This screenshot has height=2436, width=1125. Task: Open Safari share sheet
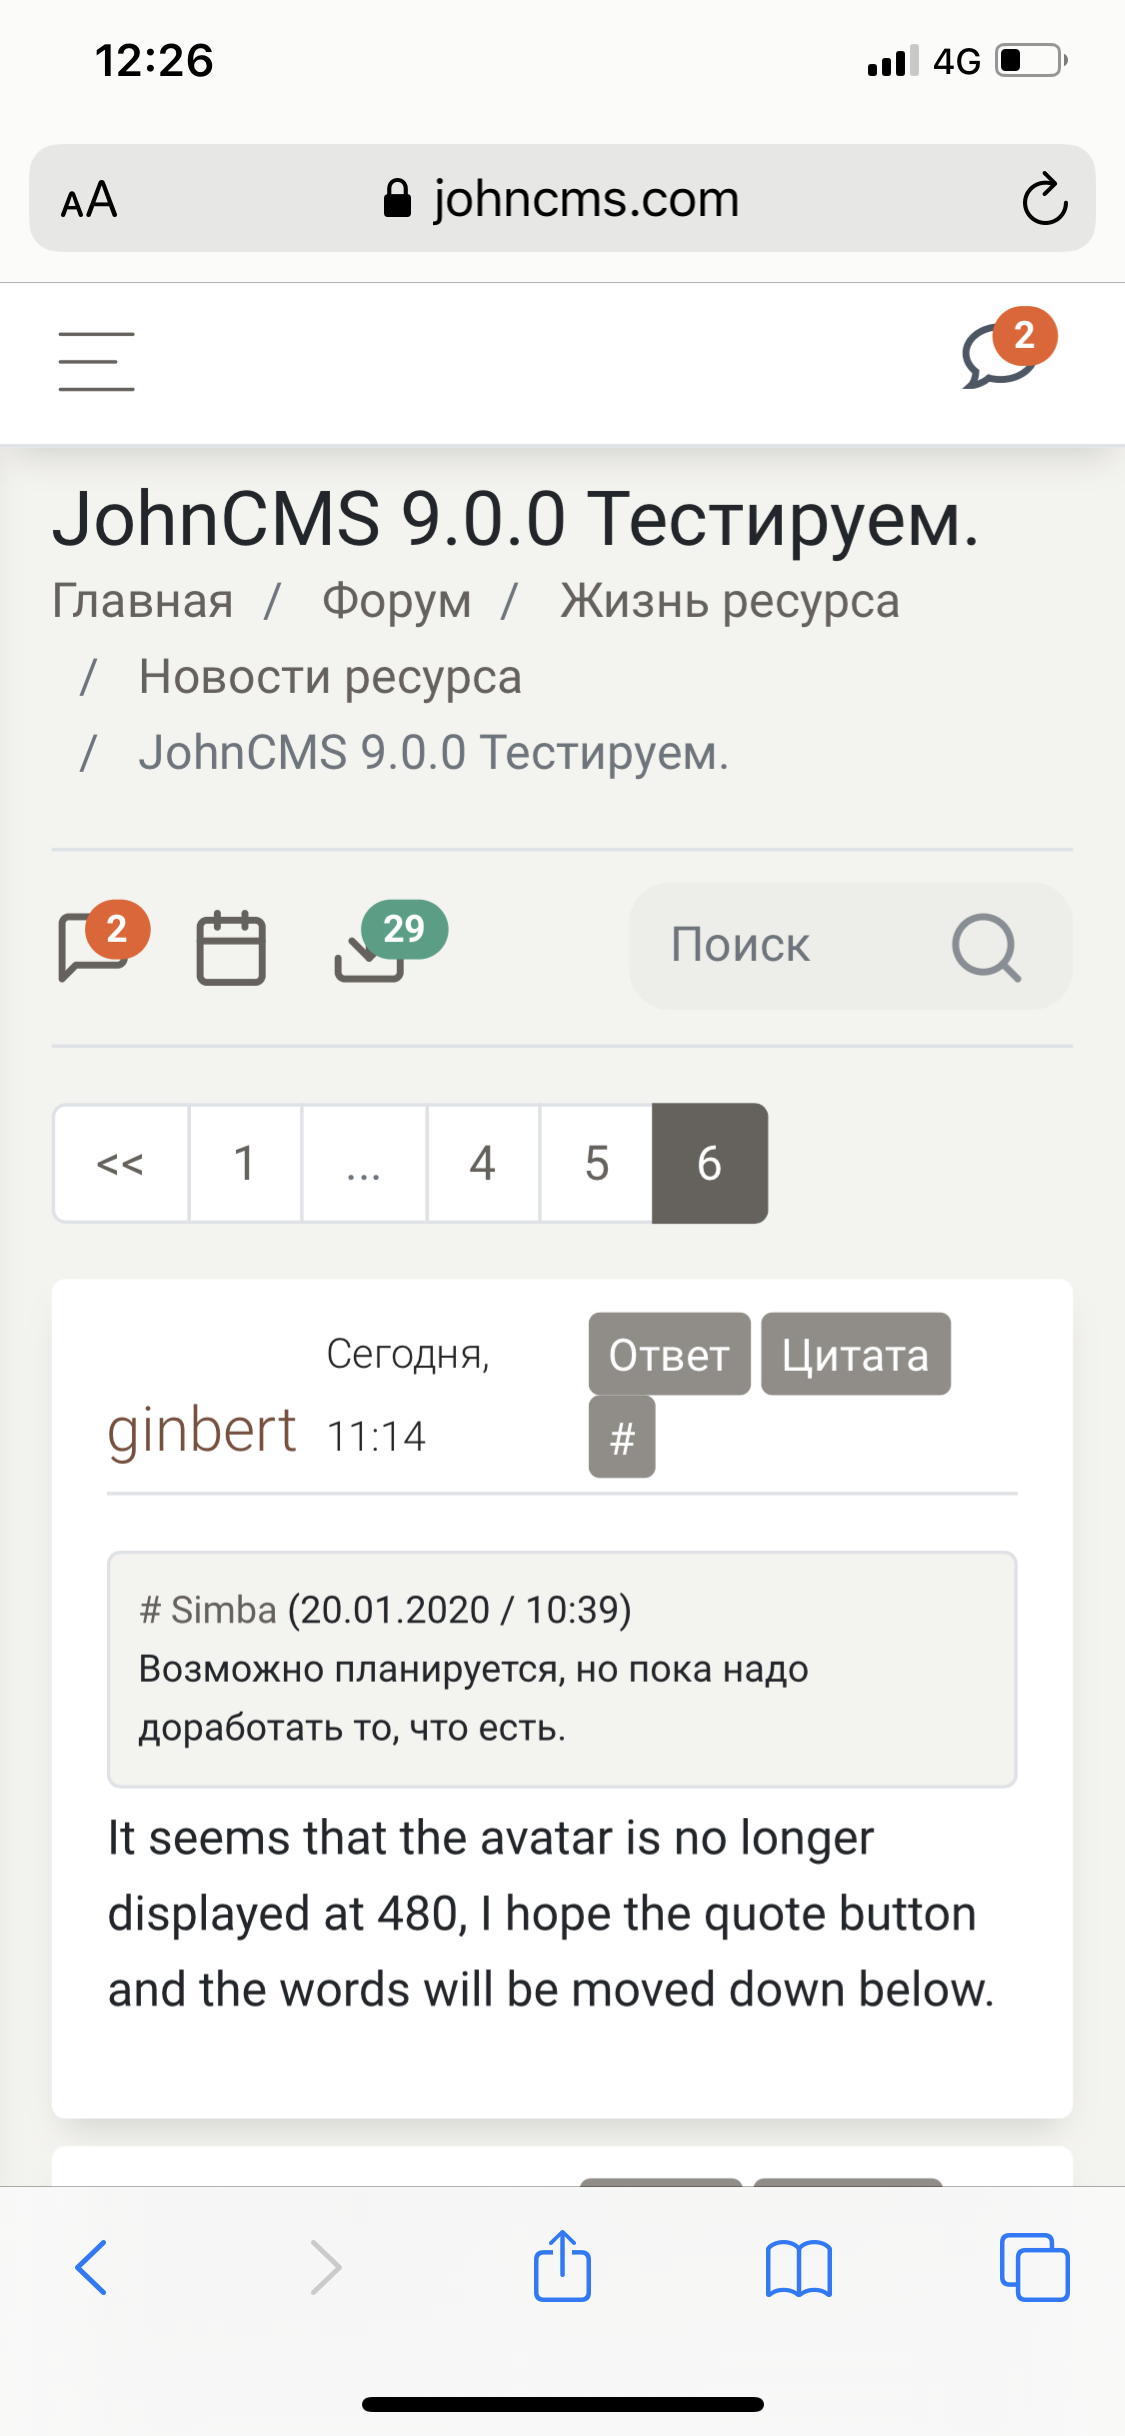pyautogui.click(x=562, y=2266)
